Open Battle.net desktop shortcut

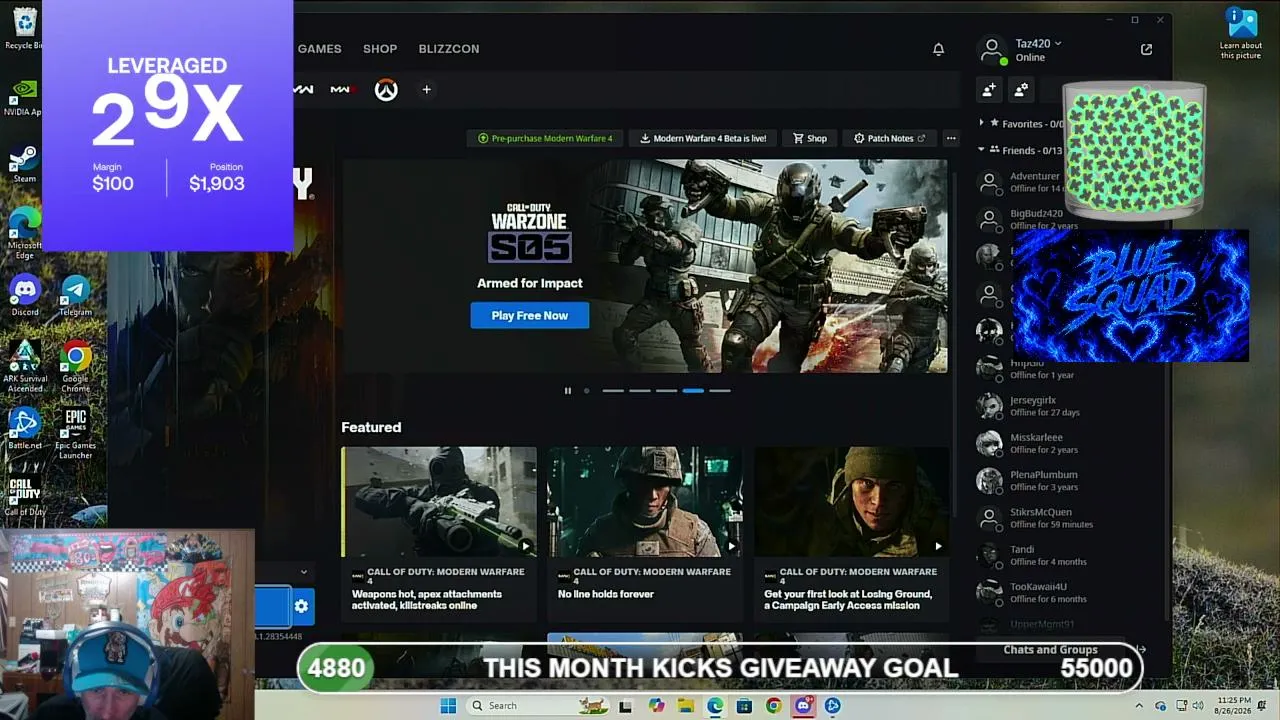[x=24, y=428]
